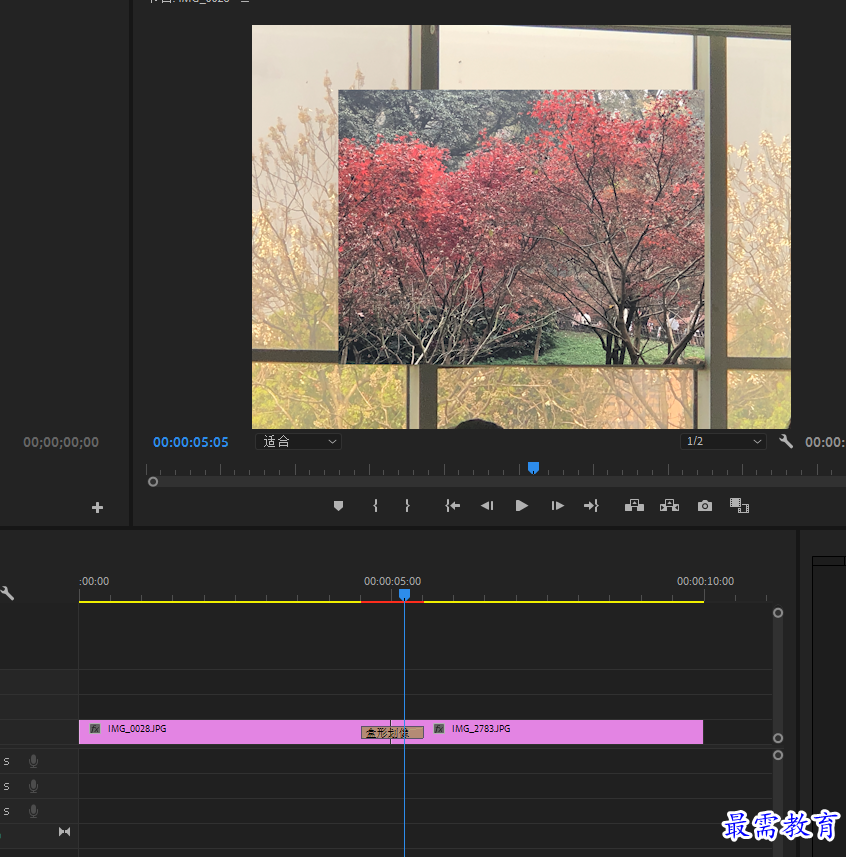This screenshot has width=846, height=857.
Task: Click the lower video track scroll handle
Action: pos(778,738)
